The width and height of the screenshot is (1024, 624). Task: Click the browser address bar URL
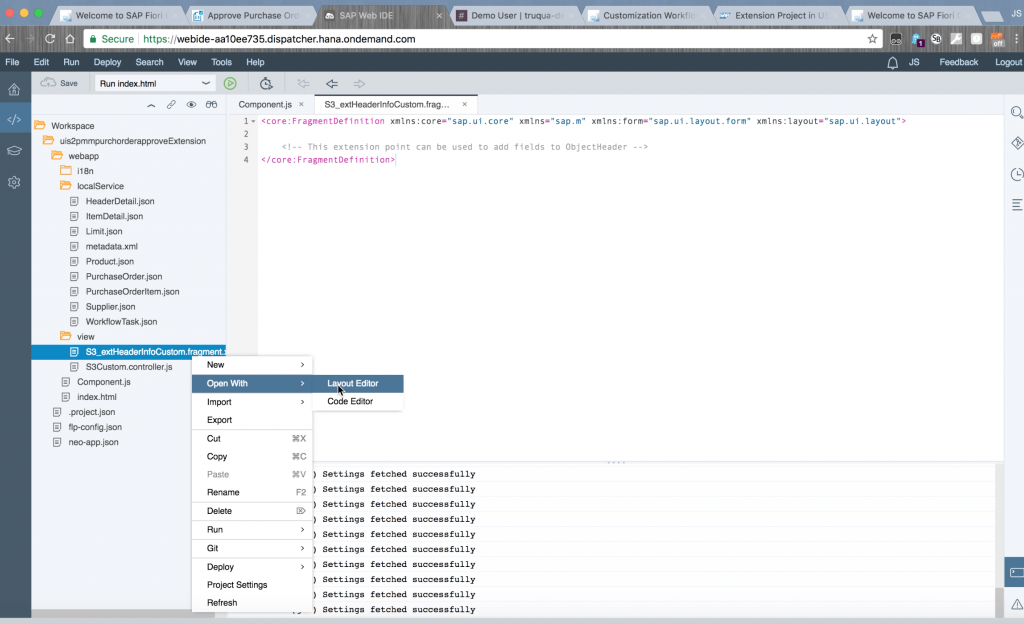(279, 39)
